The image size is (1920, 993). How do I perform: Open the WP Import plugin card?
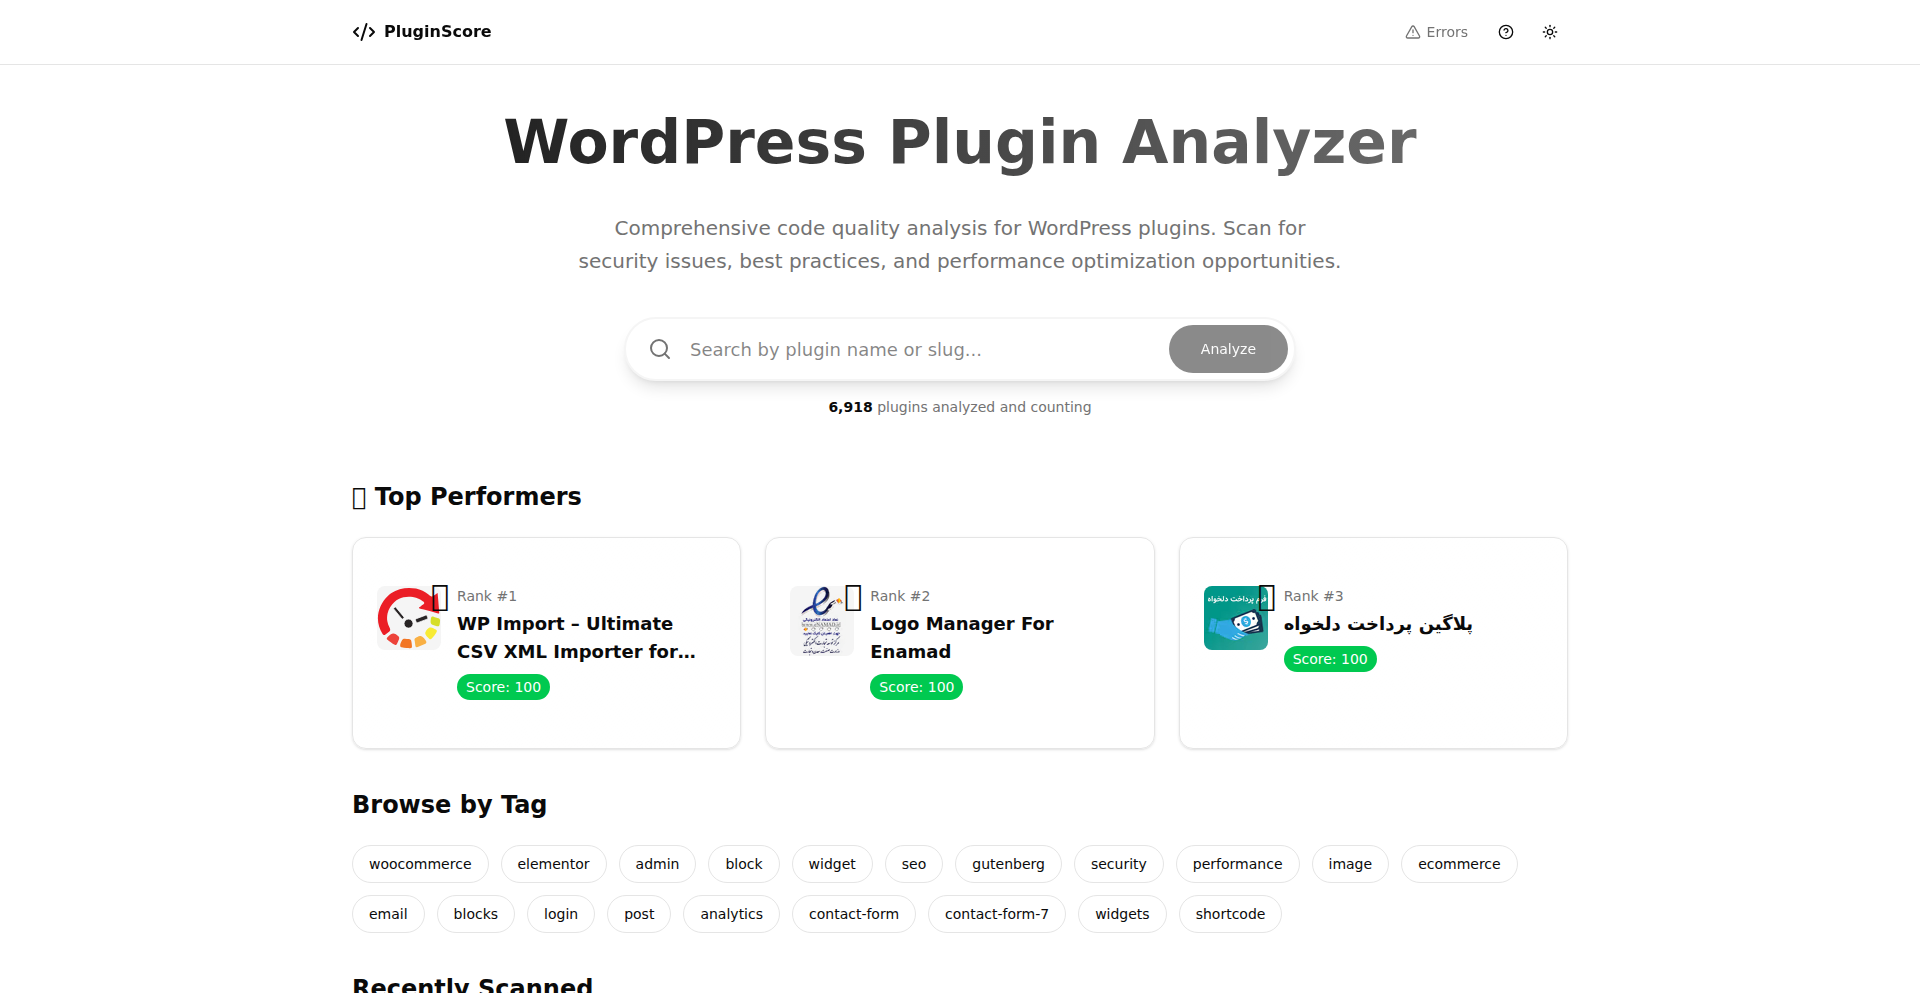tap(545, 642)
